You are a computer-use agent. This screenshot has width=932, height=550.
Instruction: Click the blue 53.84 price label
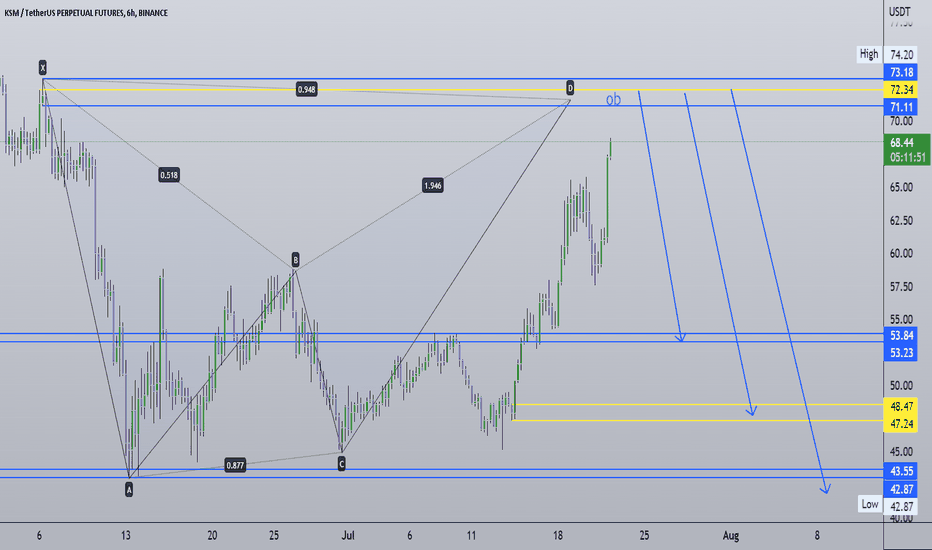(901, 335)
